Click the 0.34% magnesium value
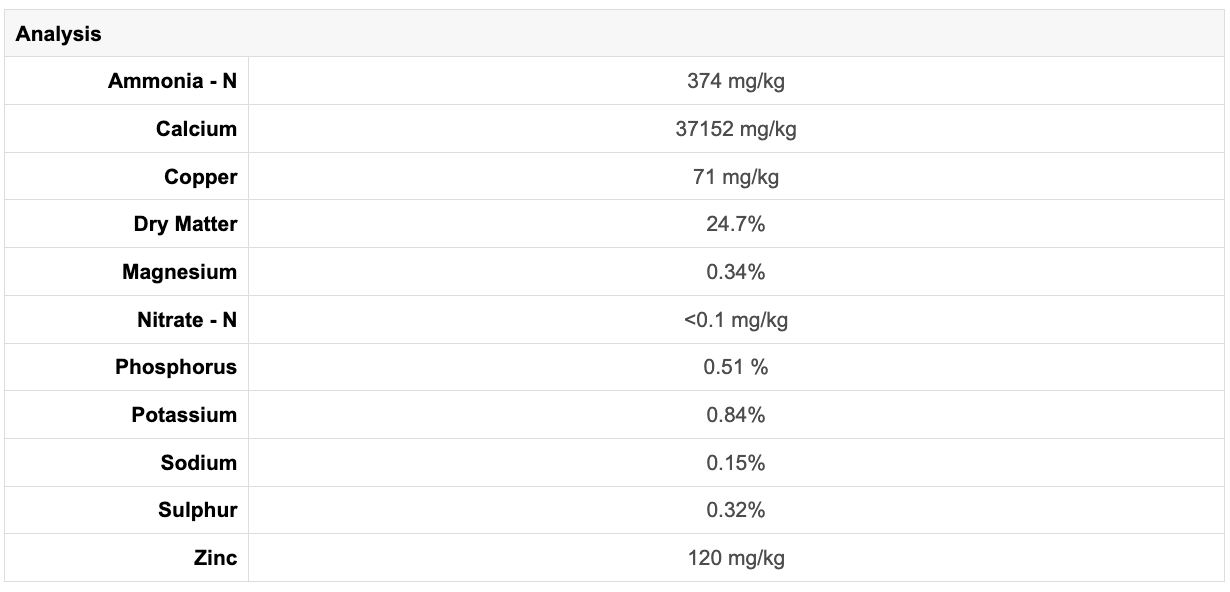The height and width of the screenshot is (592, 1230). point(735,272)
